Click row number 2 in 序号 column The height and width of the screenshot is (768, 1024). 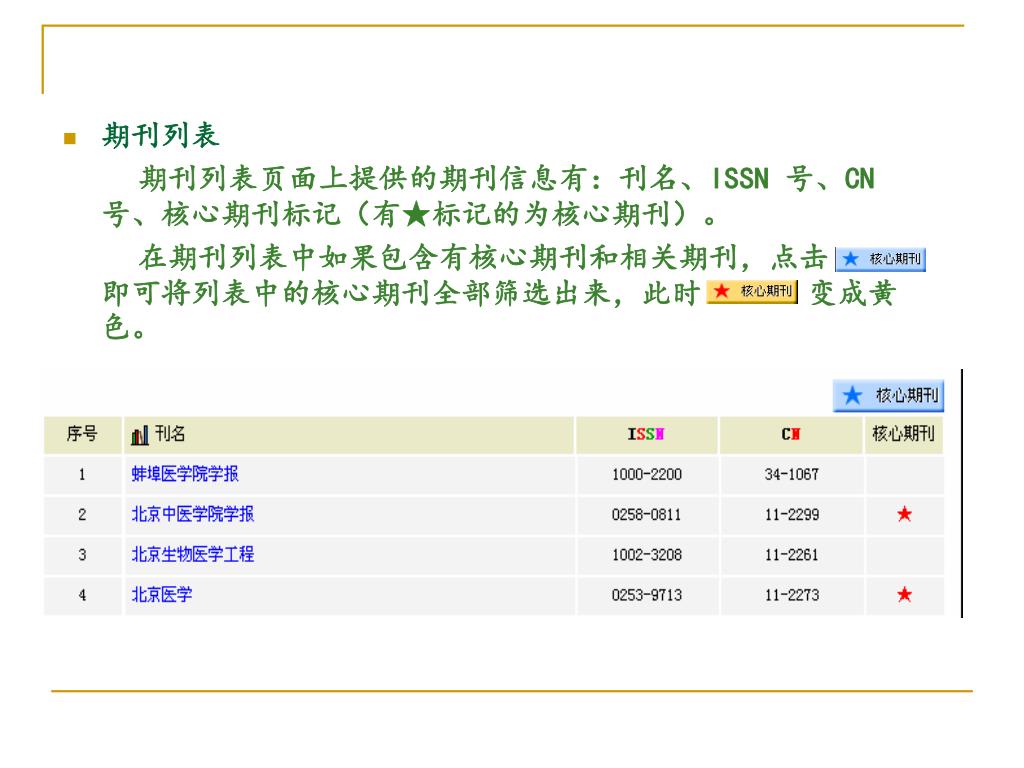coord(82,515)
